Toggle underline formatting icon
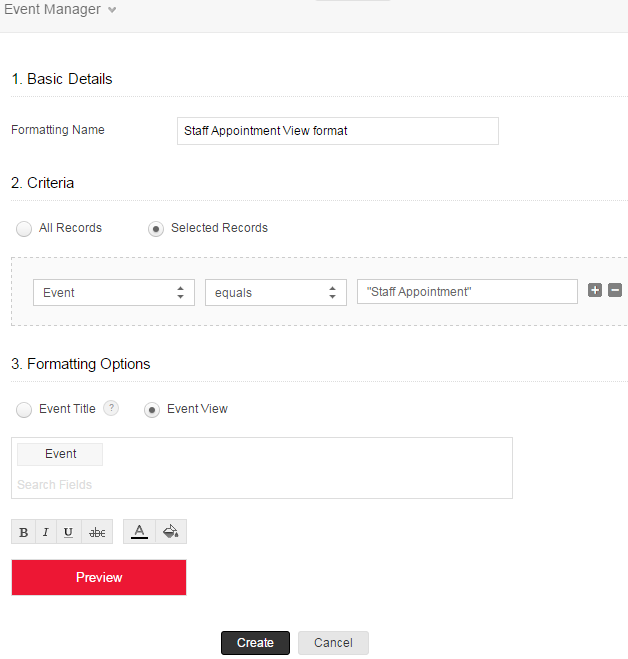 [x=68, y=532]
